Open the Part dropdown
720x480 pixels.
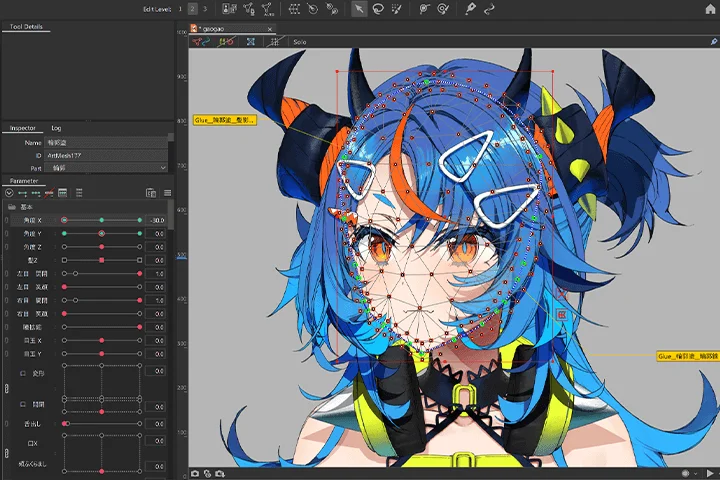point(106,168)
